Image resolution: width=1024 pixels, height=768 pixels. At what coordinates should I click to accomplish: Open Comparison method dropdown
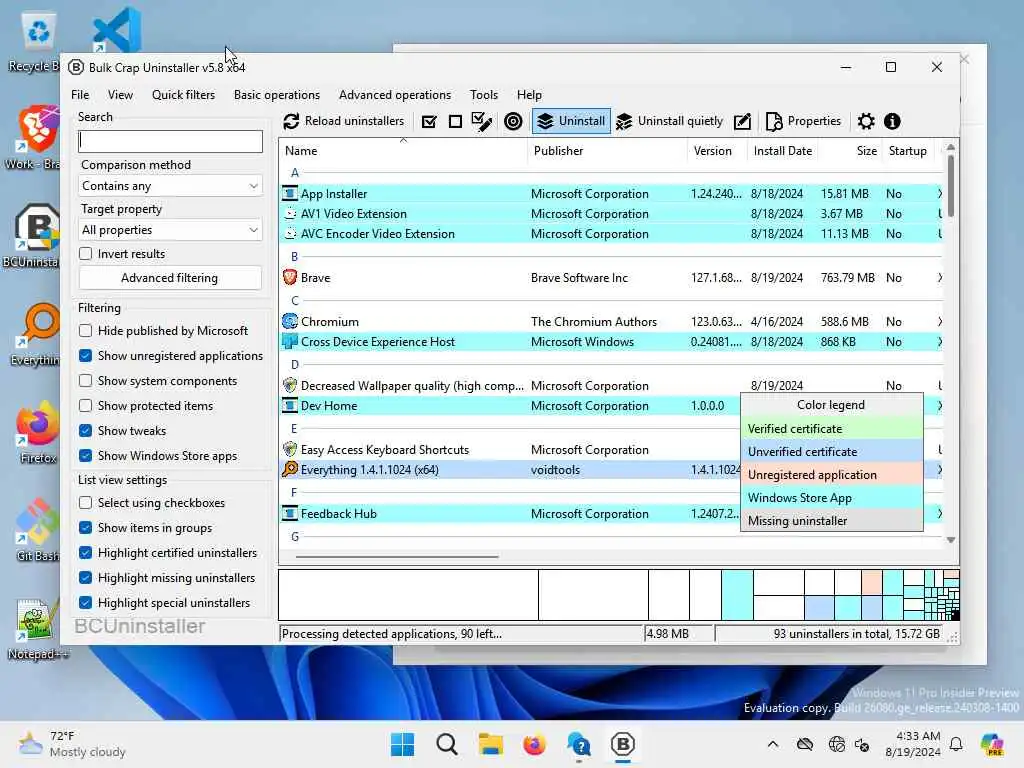170,186
